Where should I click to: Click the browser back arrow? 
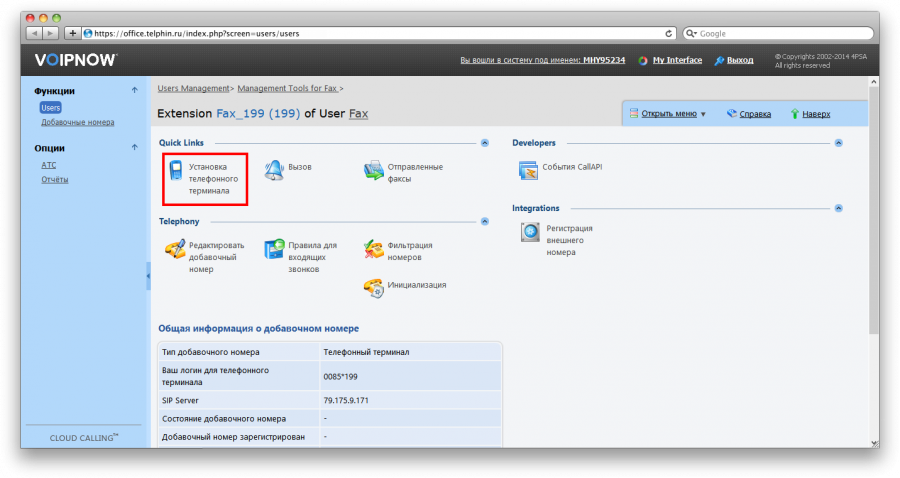(34, 33)
